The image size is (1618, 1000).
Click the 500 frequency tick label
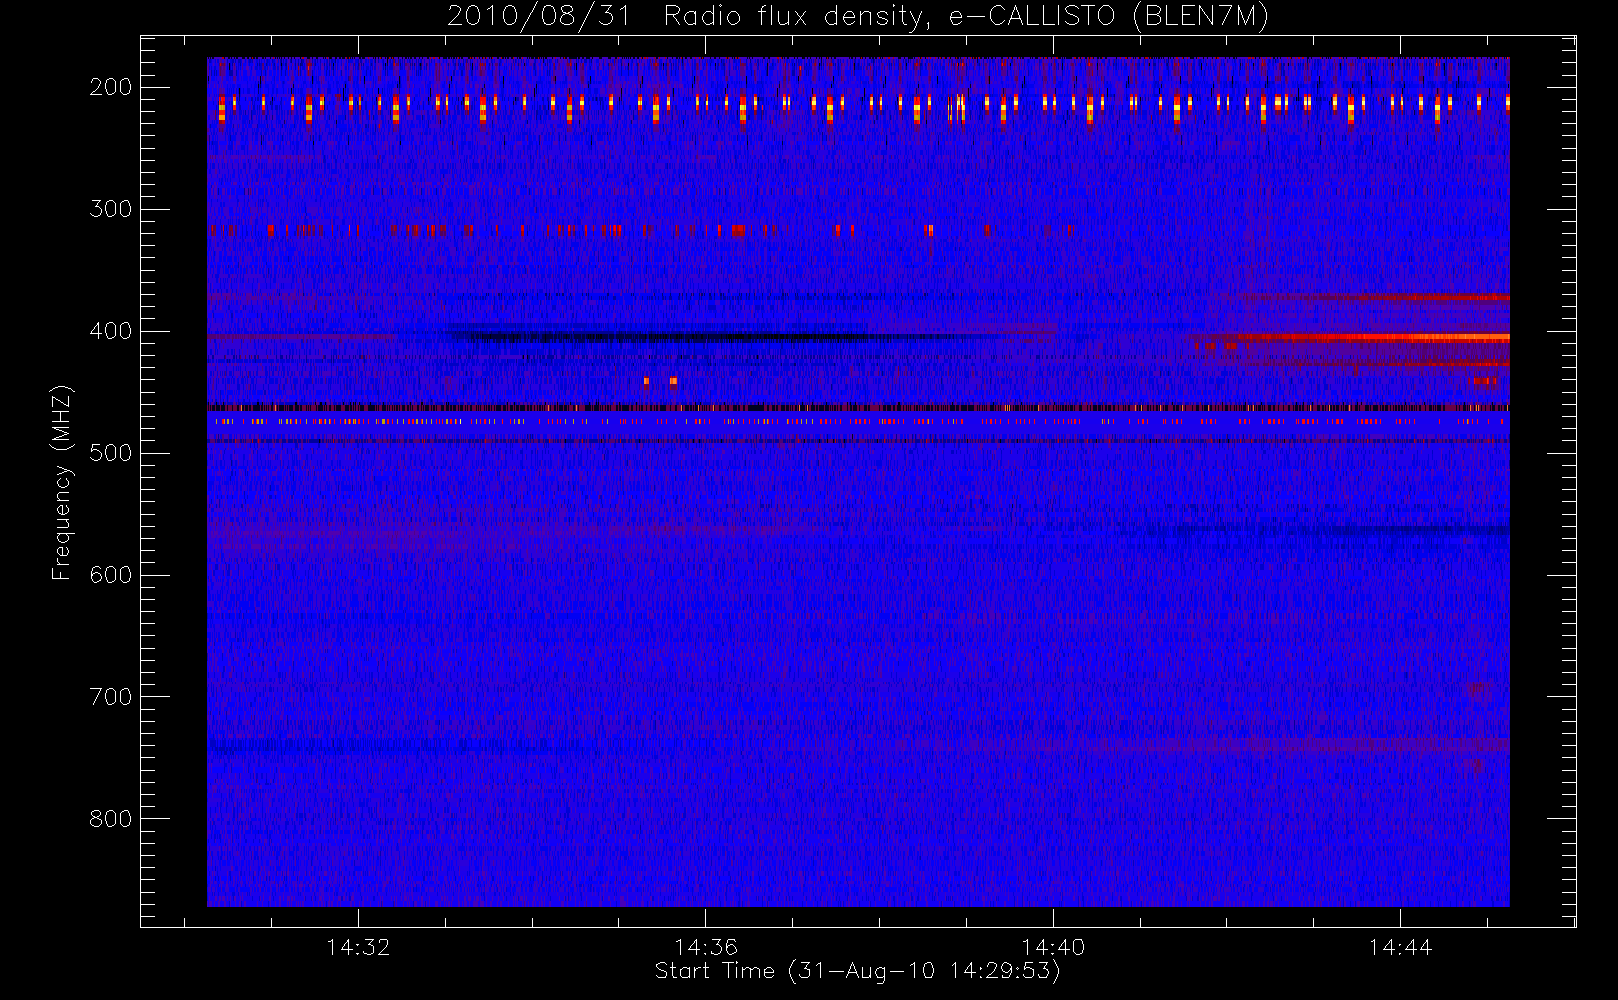(111, 453)
